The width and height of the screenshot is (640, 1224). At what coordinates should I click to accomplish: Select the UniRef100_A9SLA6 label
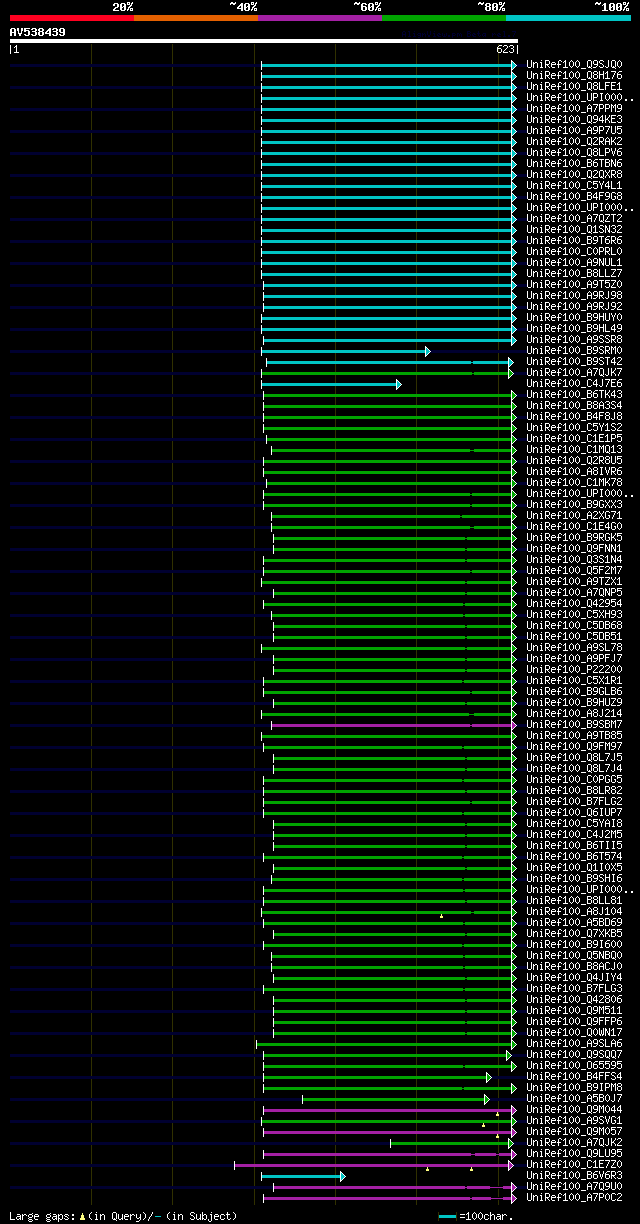click(x=574, y=1044)
